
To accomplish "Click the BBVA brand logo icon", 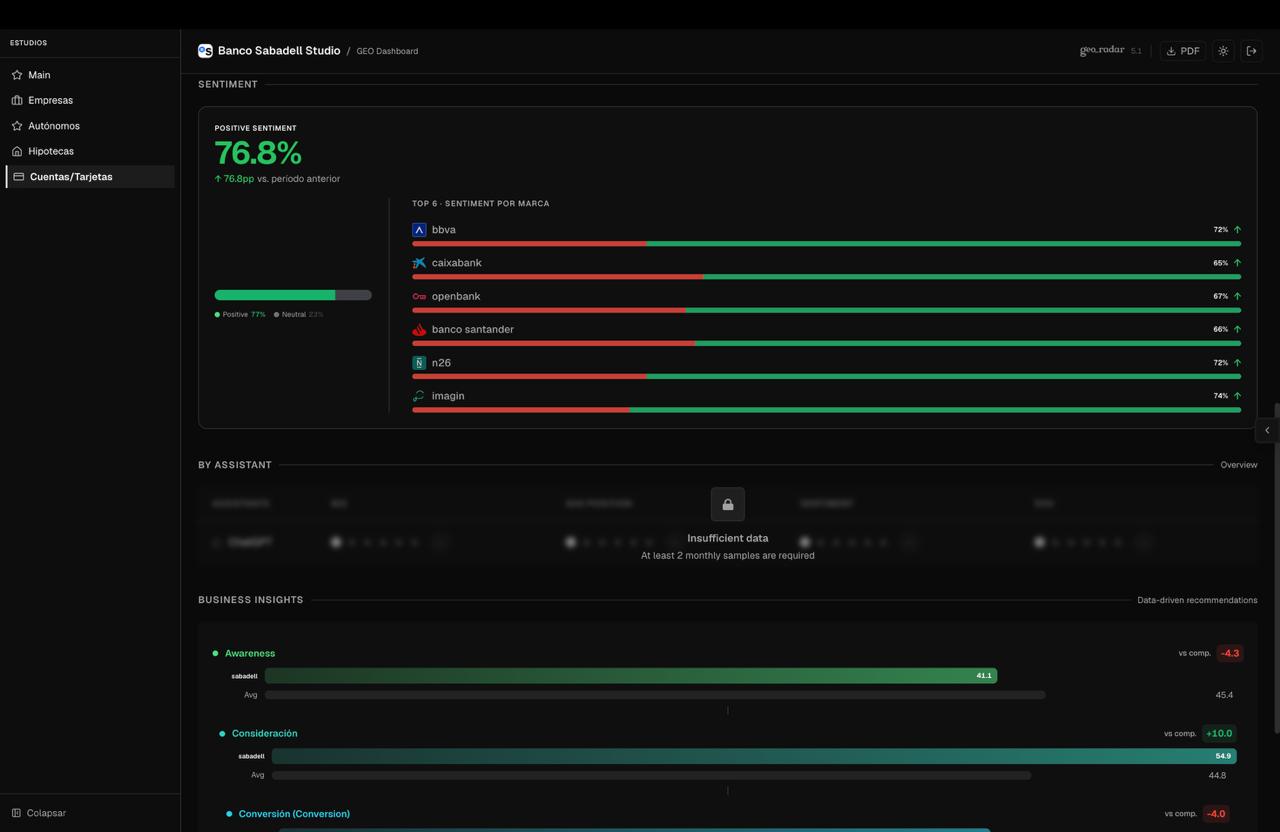I will (419, 230).
